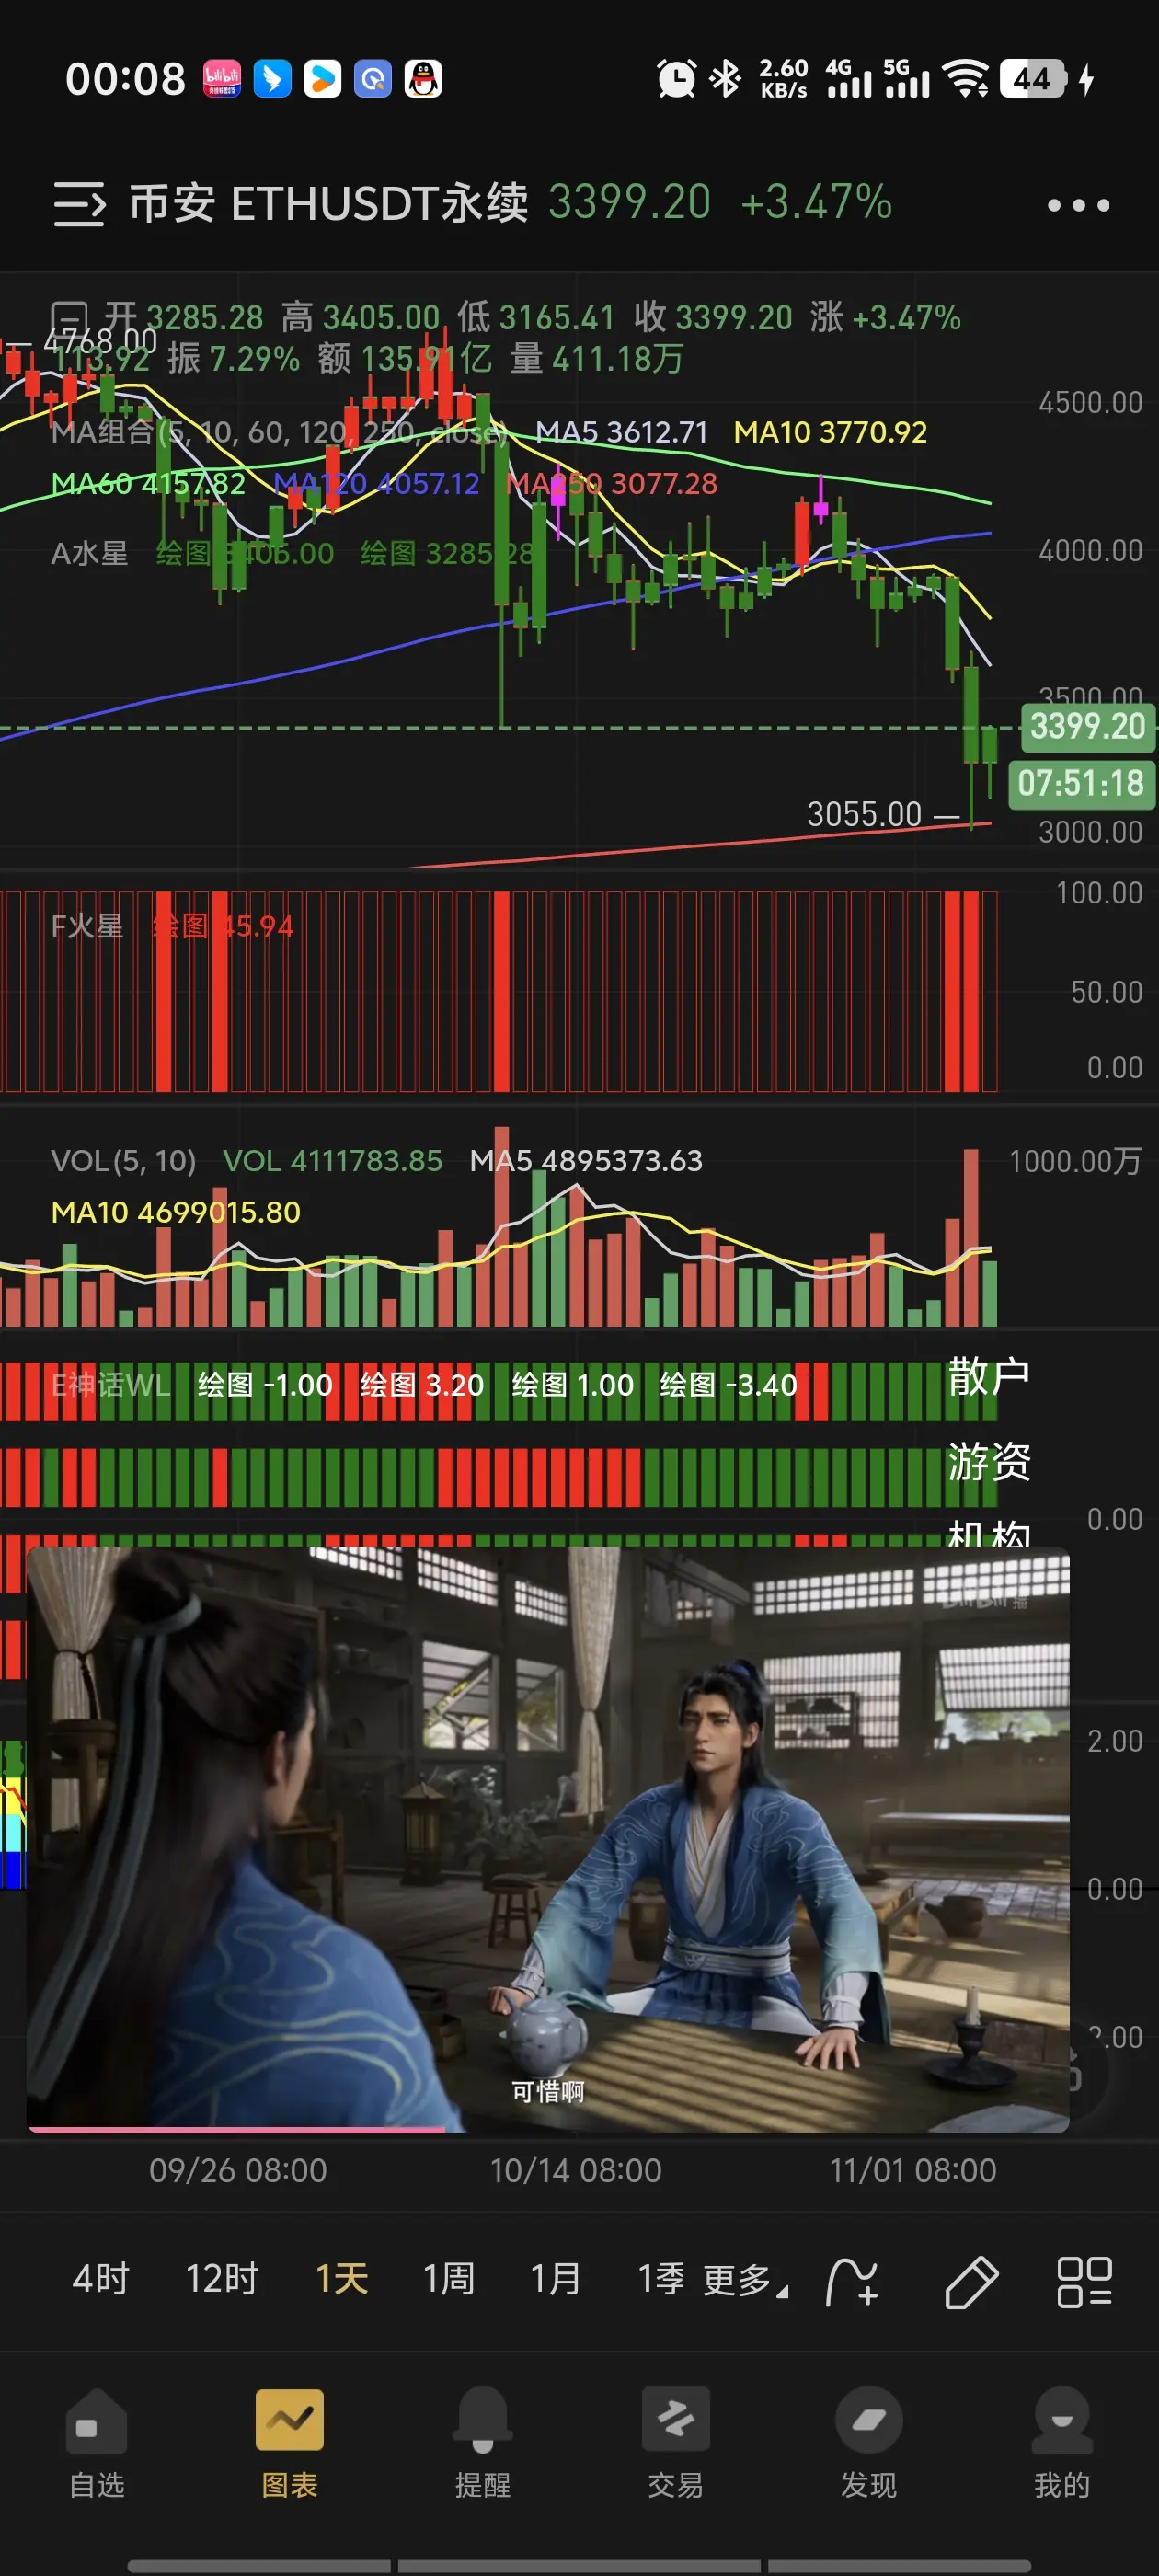Tap the 散户 row label
Screen dimensions: 1159x2576
(x=989, y=1377)
